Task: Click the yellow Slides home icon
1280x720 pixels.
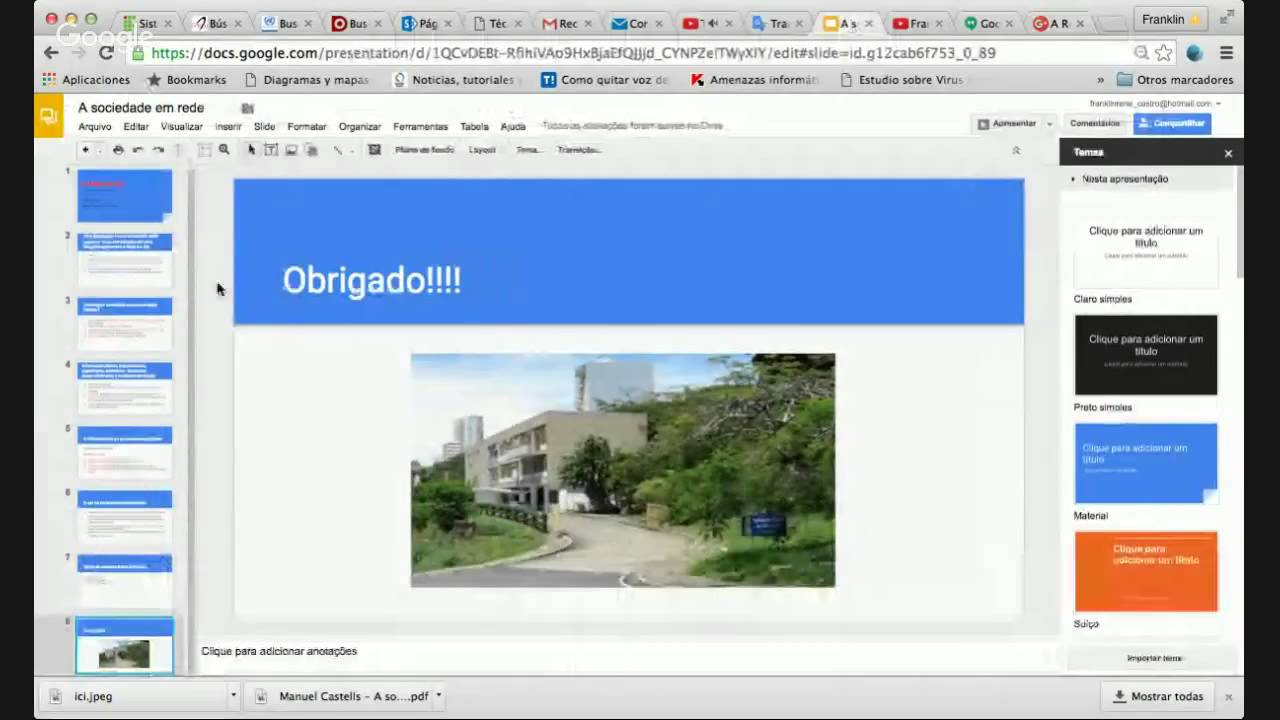Action: (48, 116)
